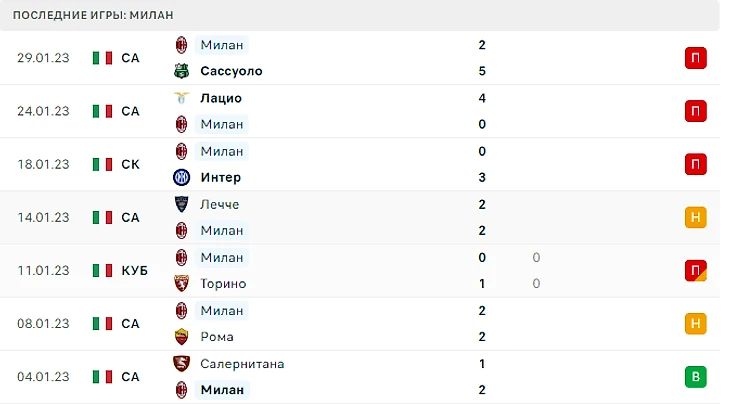This screenshot has height=404, width=730.
Task: Click the Lazio club crest icon
Action: (181, 98)
